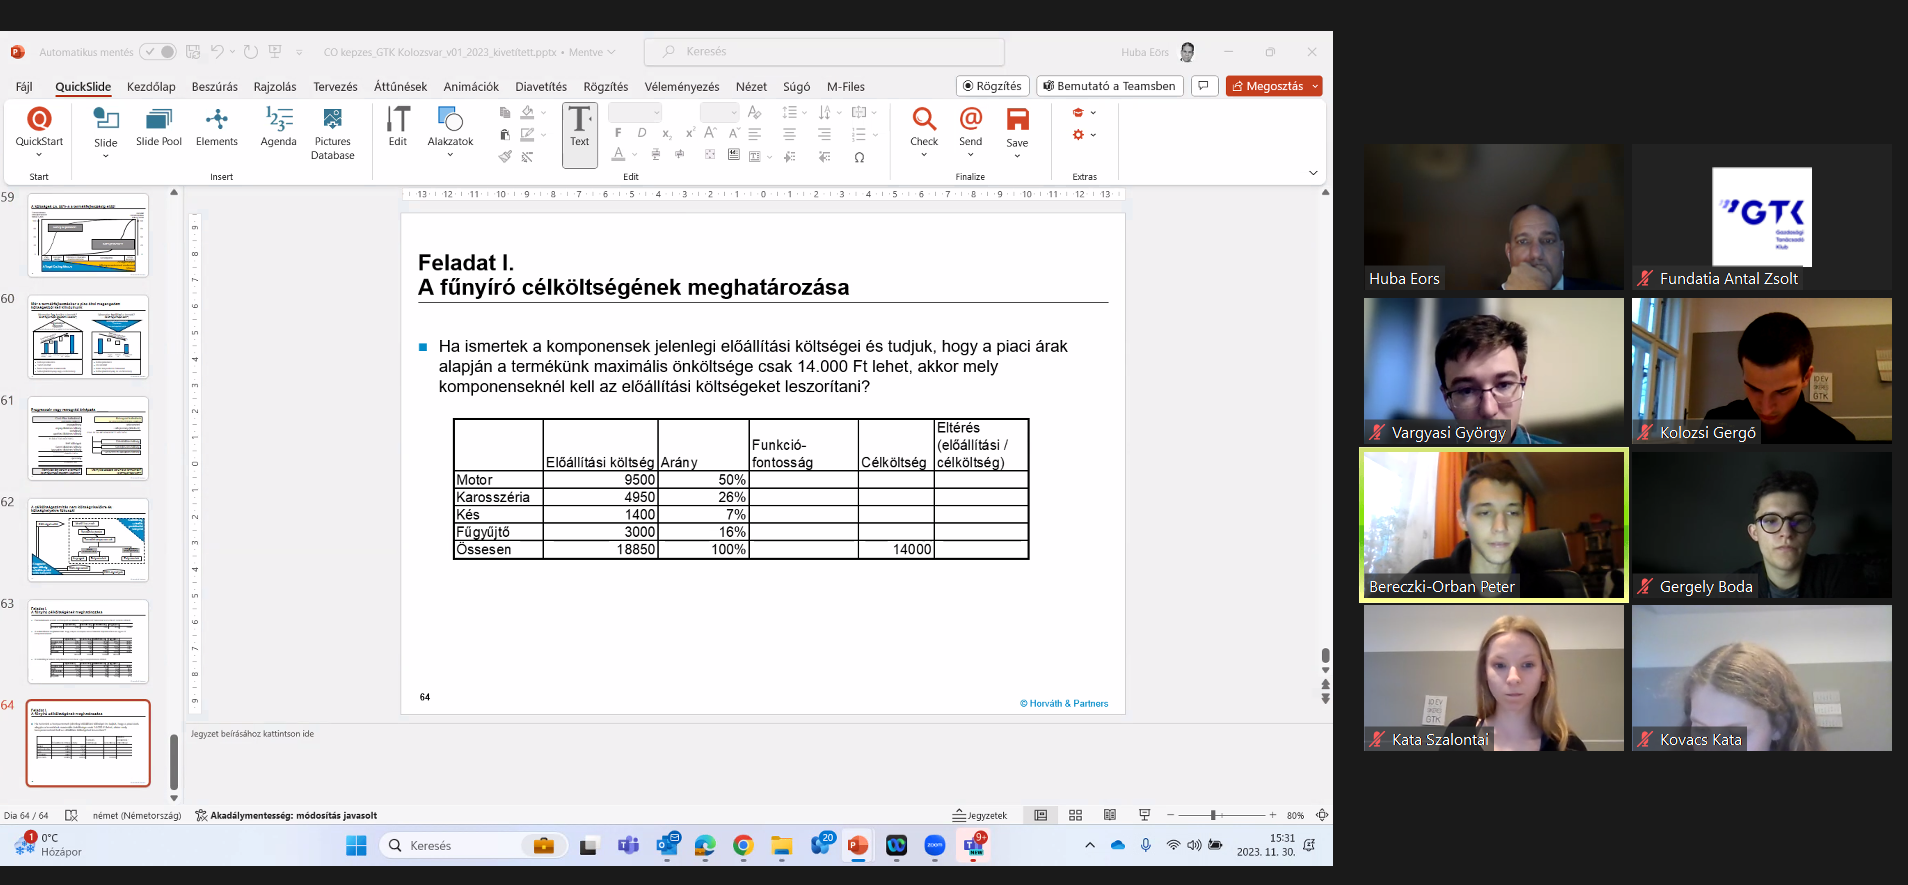Toggle the Text button in the Edit group

click(x=580, y=133)
